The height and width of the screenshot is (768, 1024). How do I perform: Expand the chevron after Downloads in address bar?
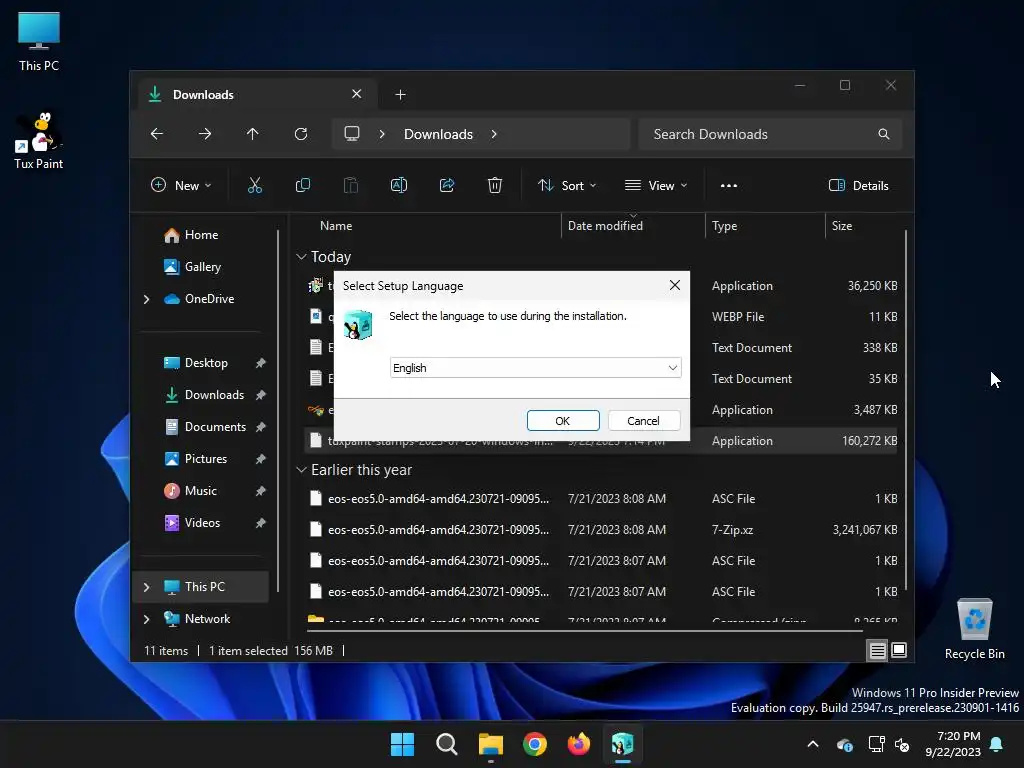[x=494, y=134]
